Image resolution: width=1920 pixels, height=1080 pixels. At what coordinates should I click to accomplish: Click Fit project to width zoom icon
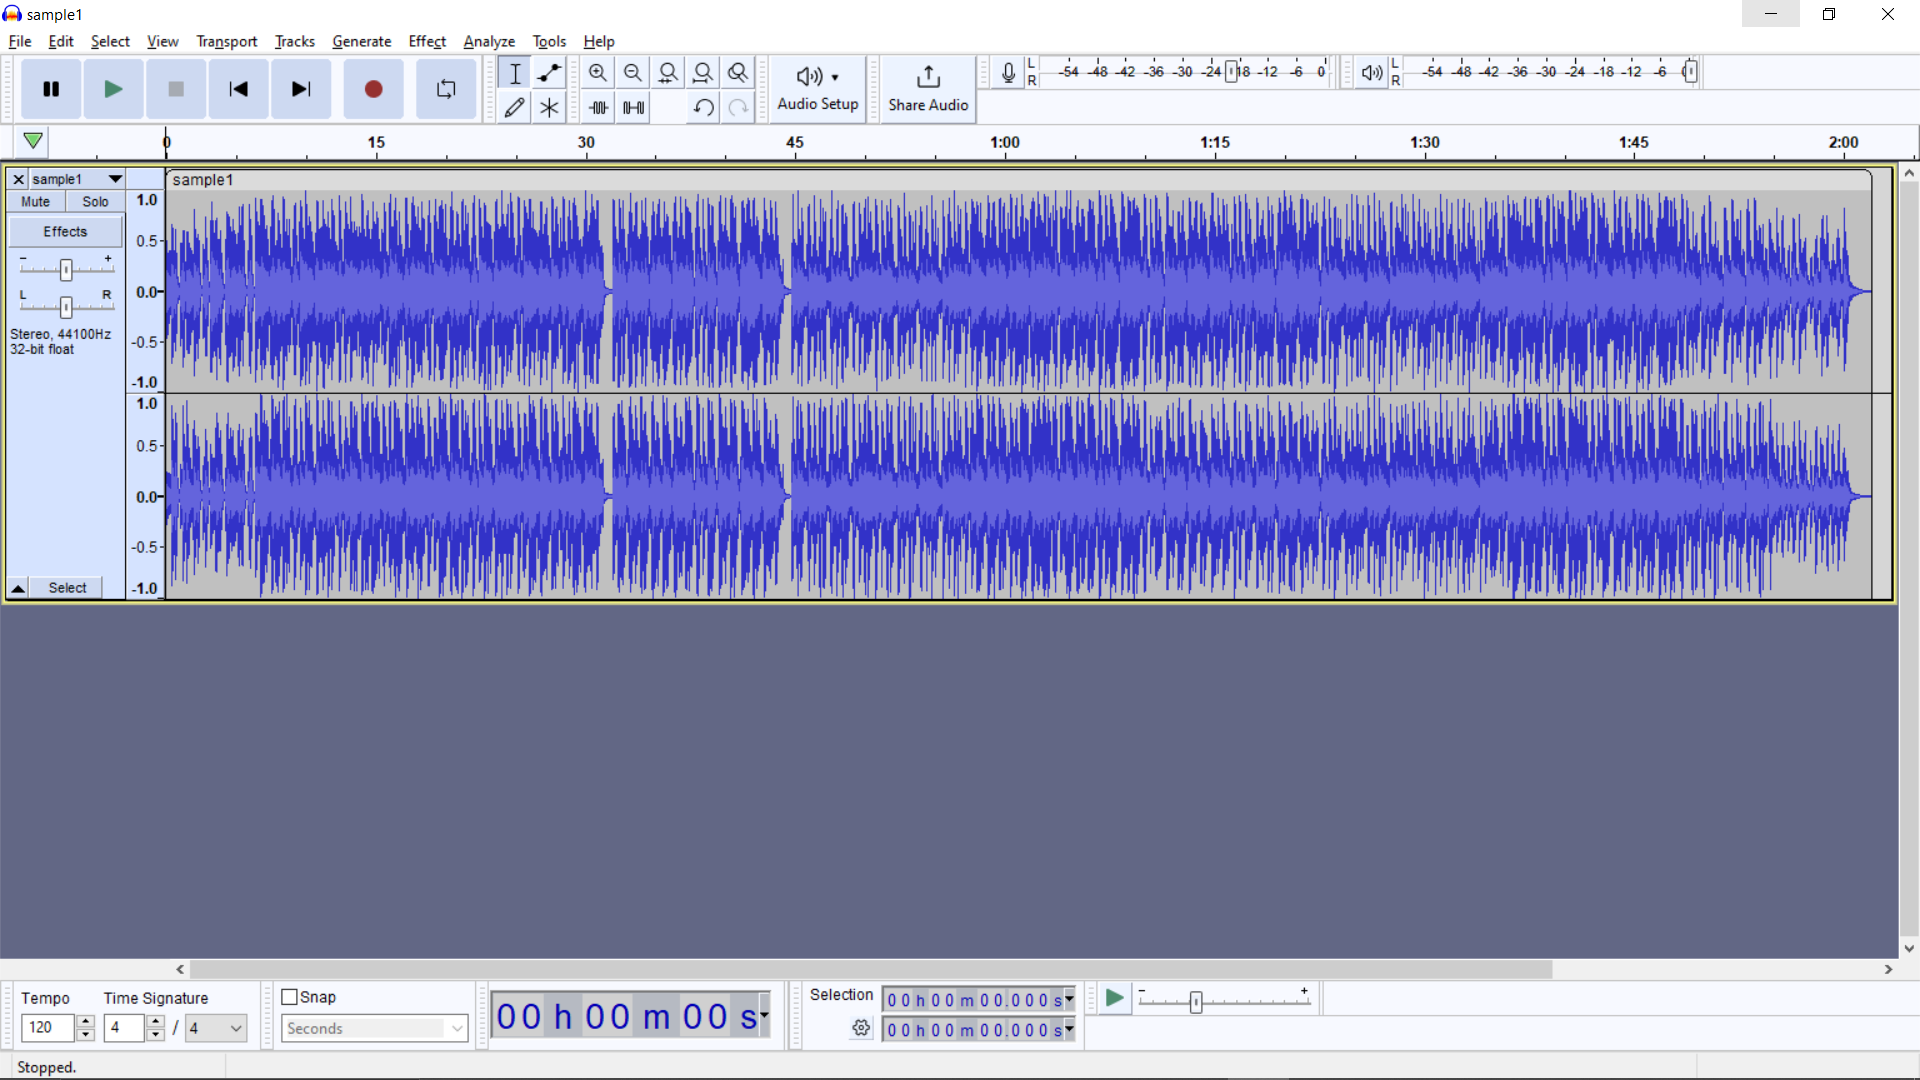point(703,73)
